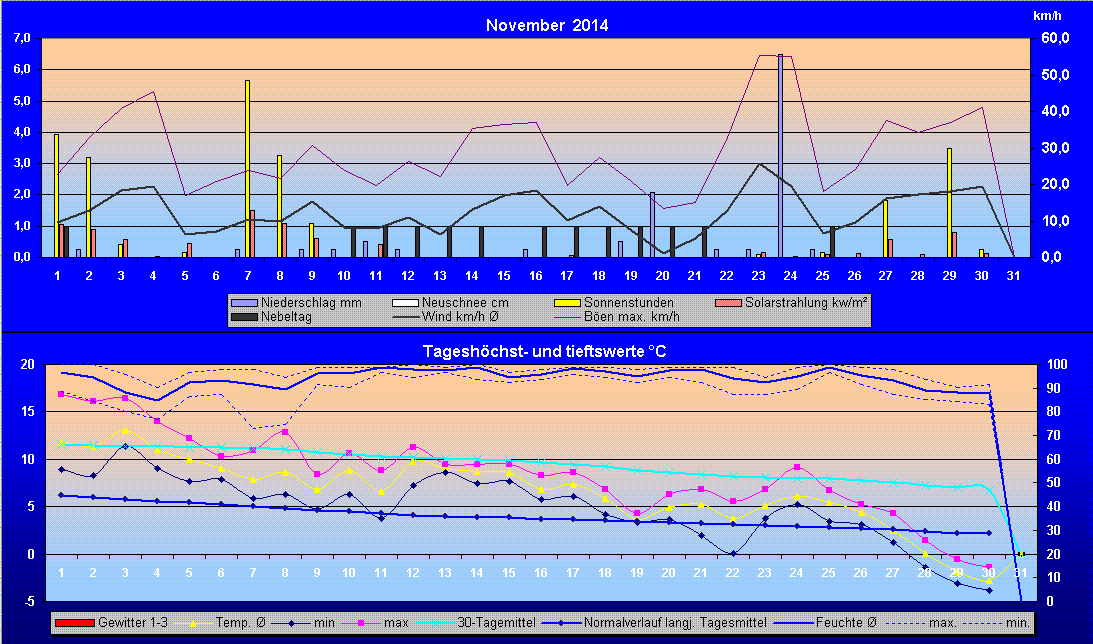Image resolution: width=1093 pixels, height=644 pixels.
Task: Click the black Nebeltag legend swatch
Action: click(x=245, y=317)
